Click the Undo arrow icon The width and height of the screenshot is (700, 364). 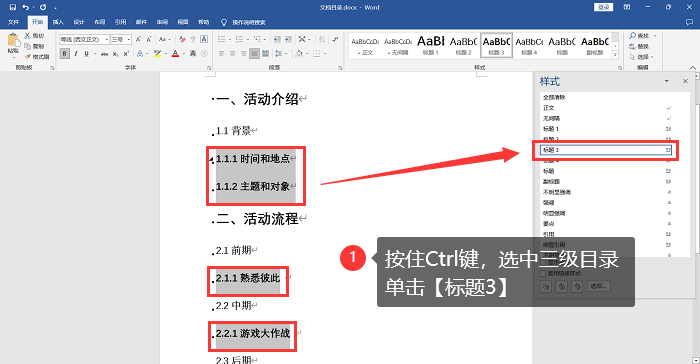pos(26,7)
